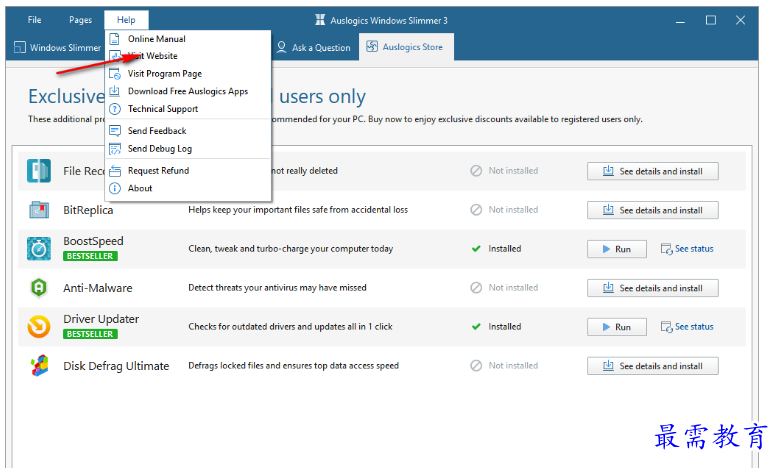
Task: Select Visit Website from Help menu
Action: (x=152, y=56)
